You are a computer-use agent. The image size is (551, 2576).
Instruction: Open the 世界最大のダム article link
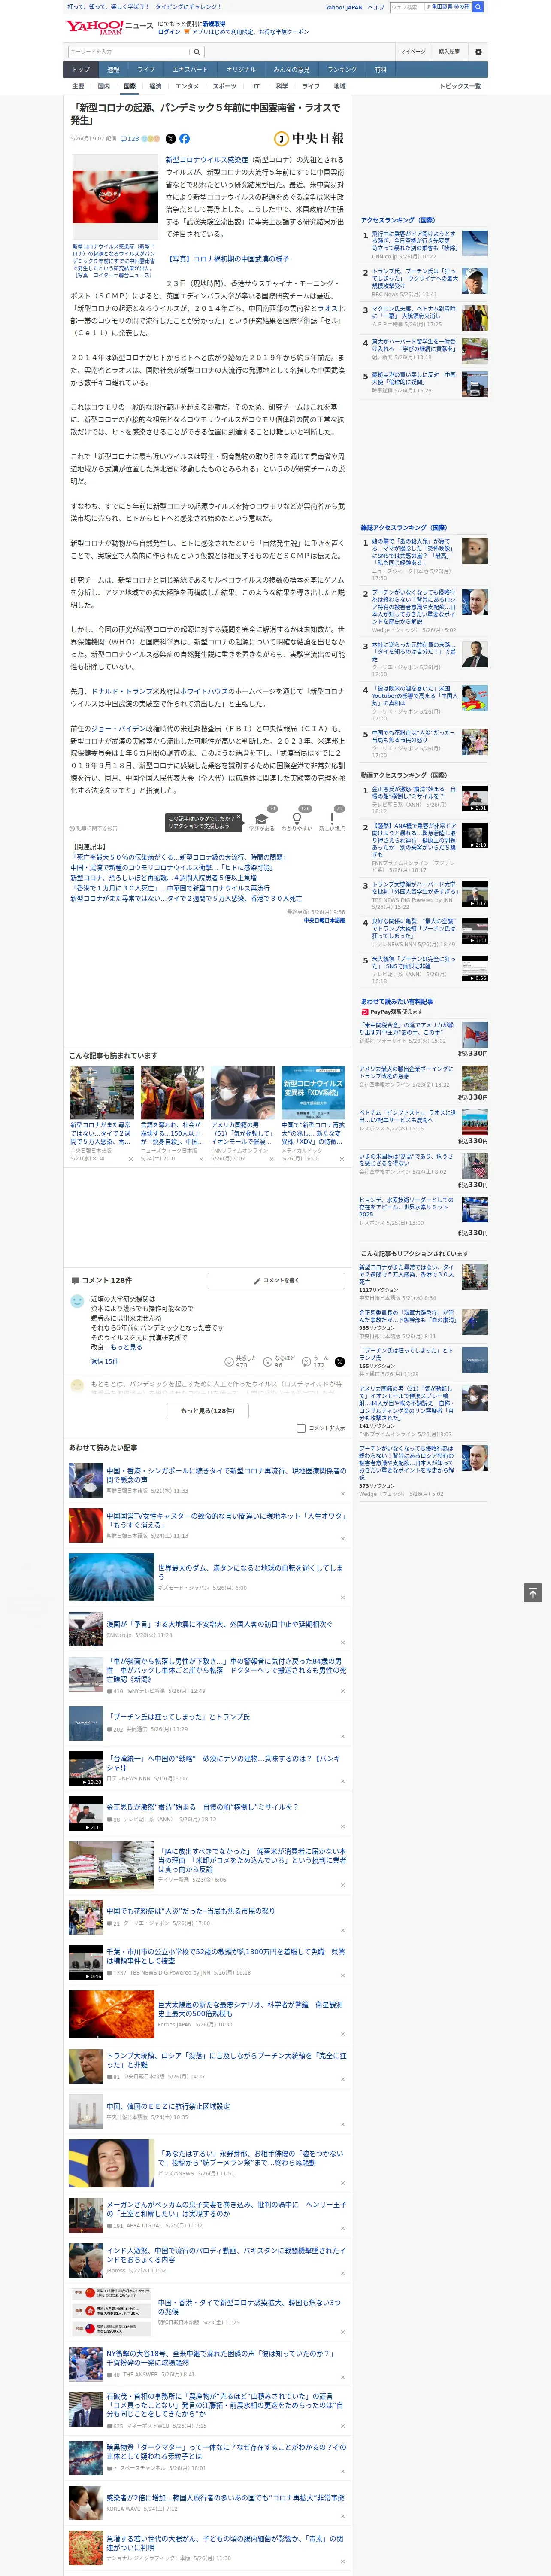click(250, 1573)
